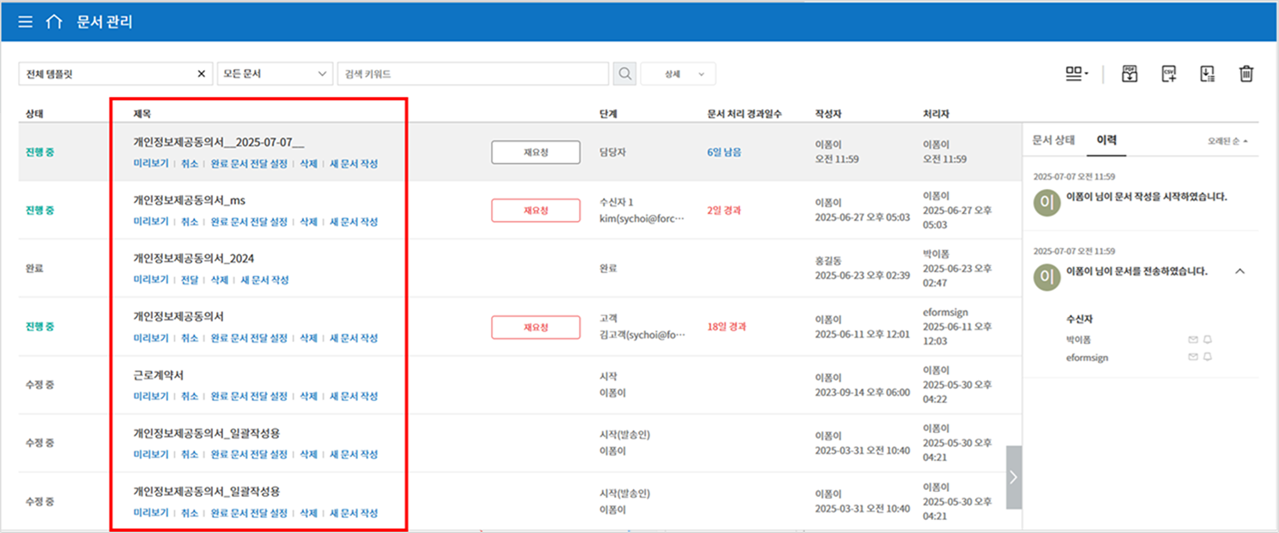The width and height of the screenshot is (1279, 533).
Task: Click mail icon next to 박이폼
Action: pos(1192,340)
